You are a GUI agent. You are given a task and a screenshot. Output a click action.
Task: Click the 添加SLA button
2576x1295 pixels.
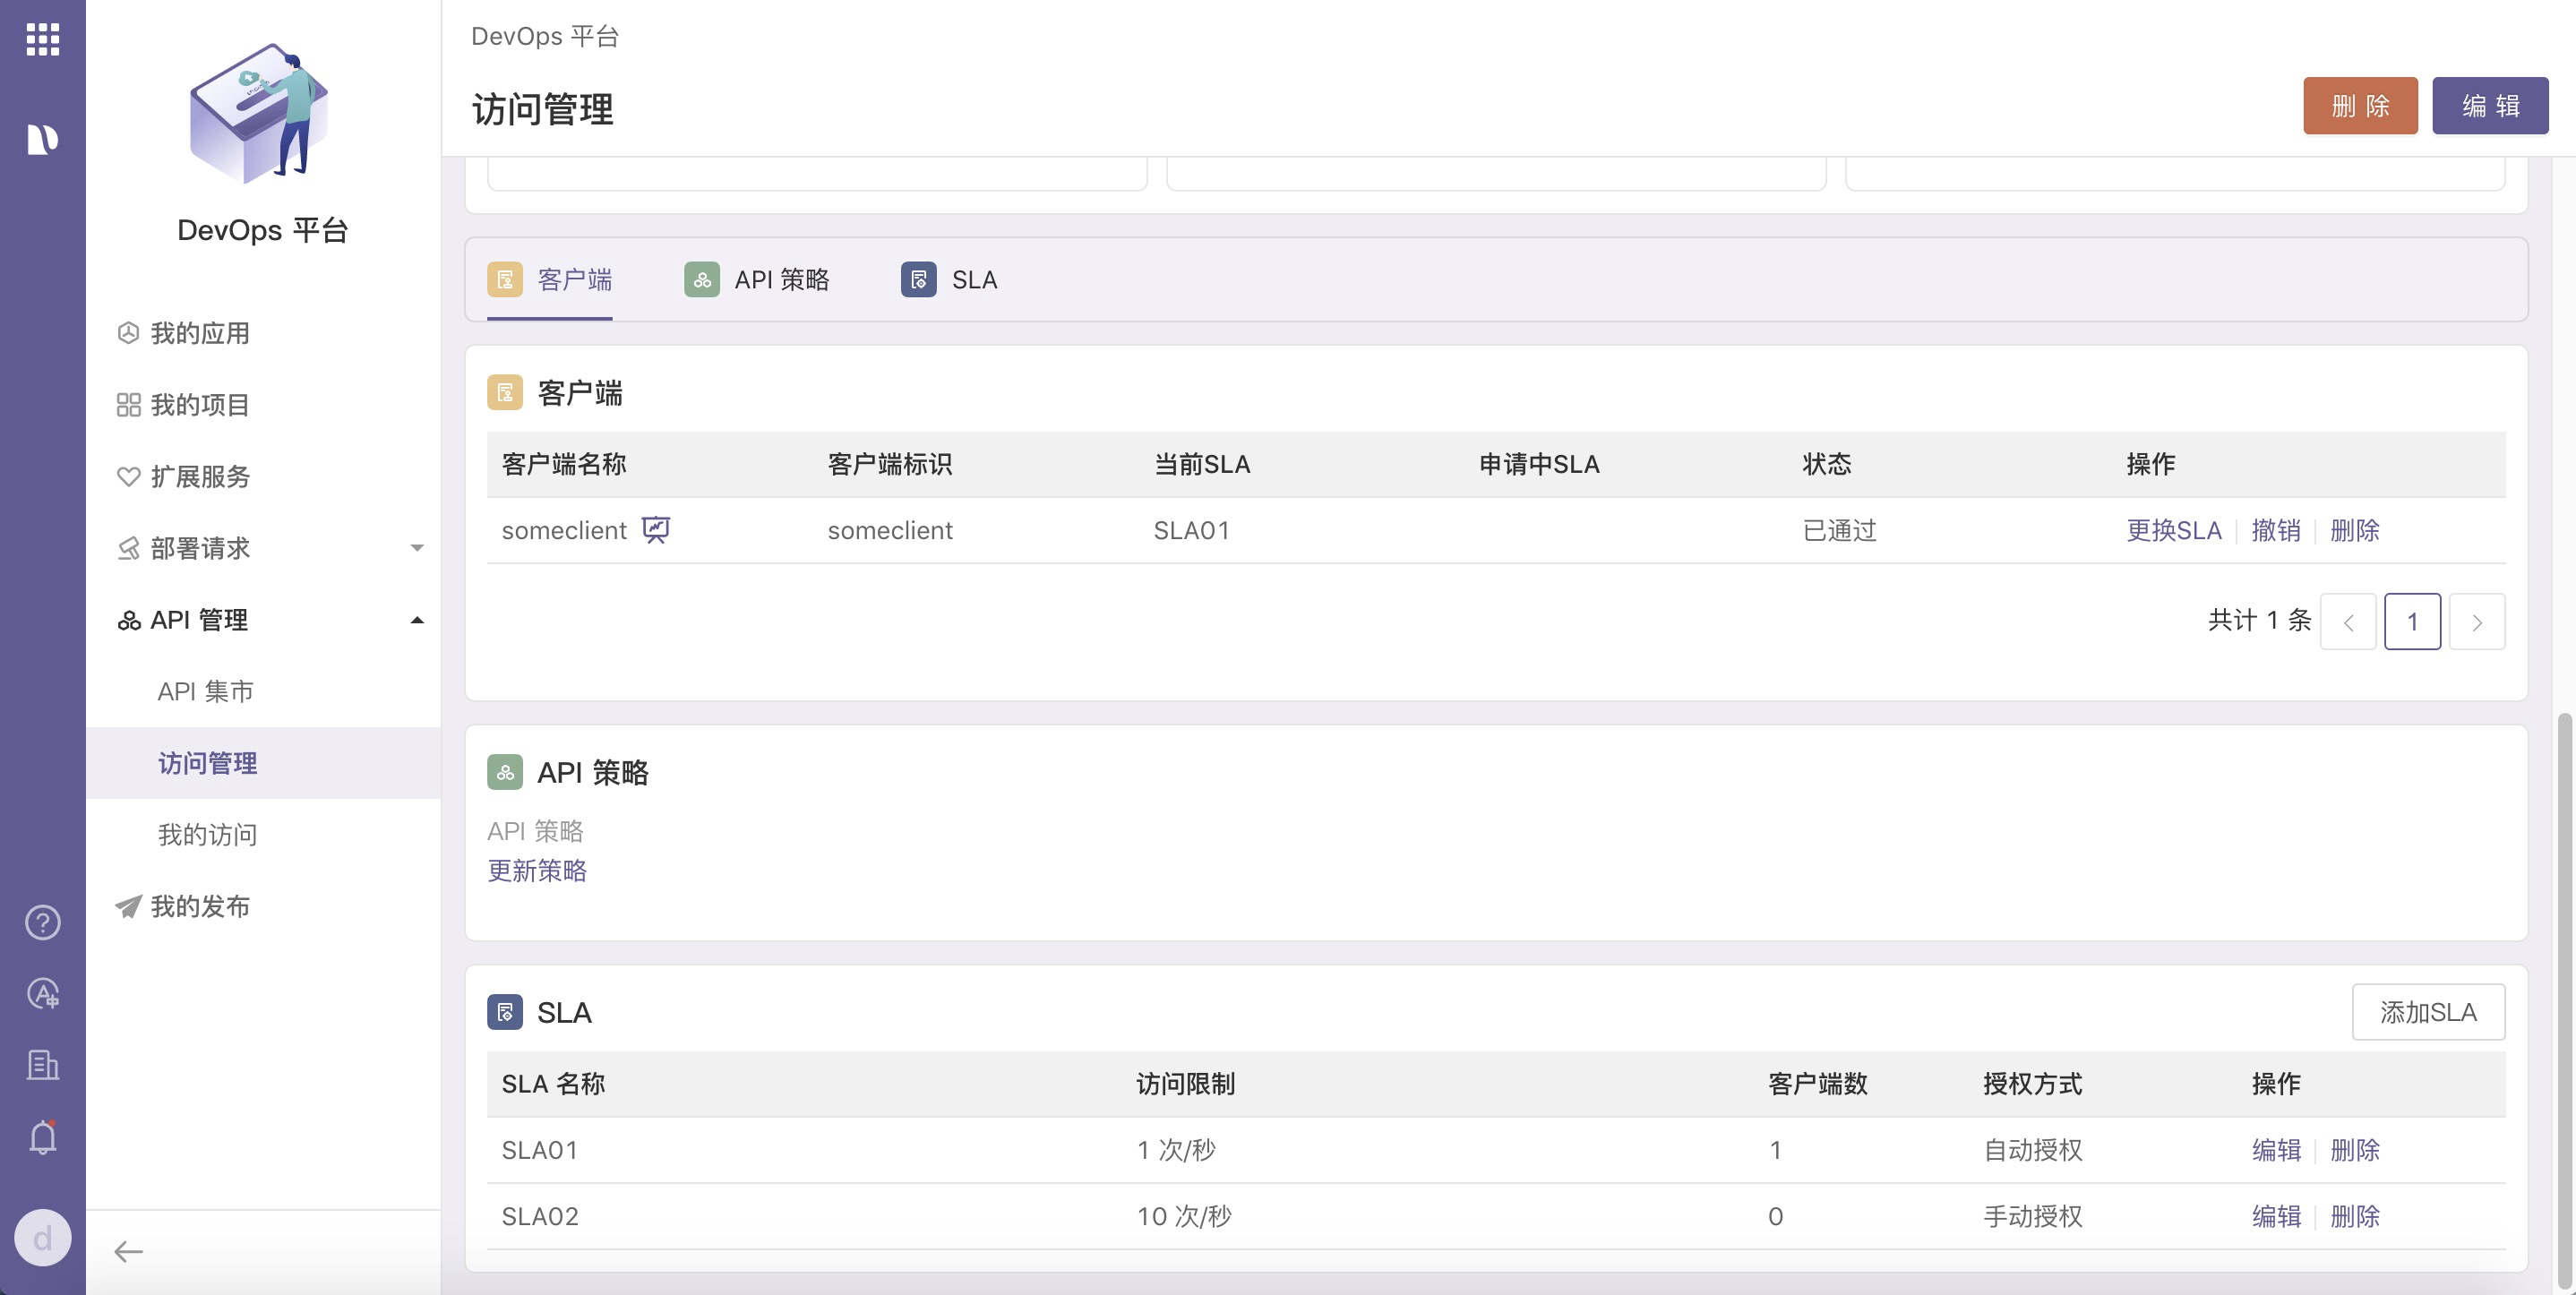2427,1012
